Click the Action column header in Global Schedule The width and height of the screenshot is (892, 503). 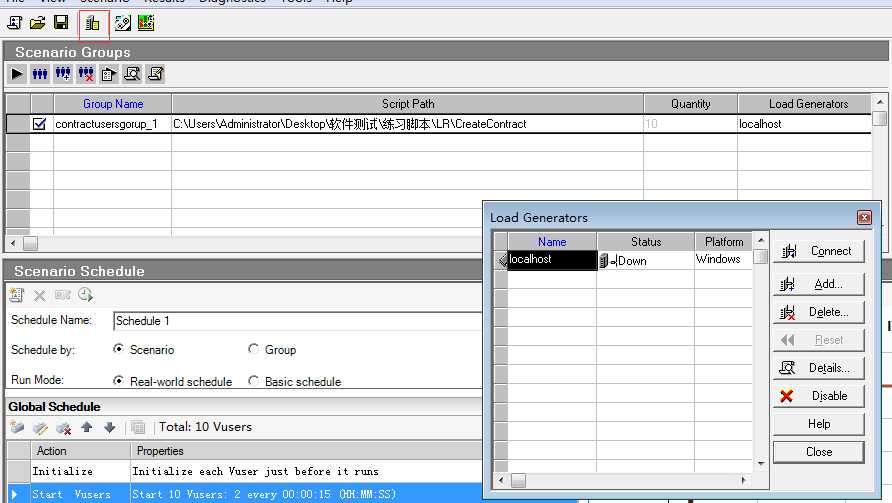(80, 451)
